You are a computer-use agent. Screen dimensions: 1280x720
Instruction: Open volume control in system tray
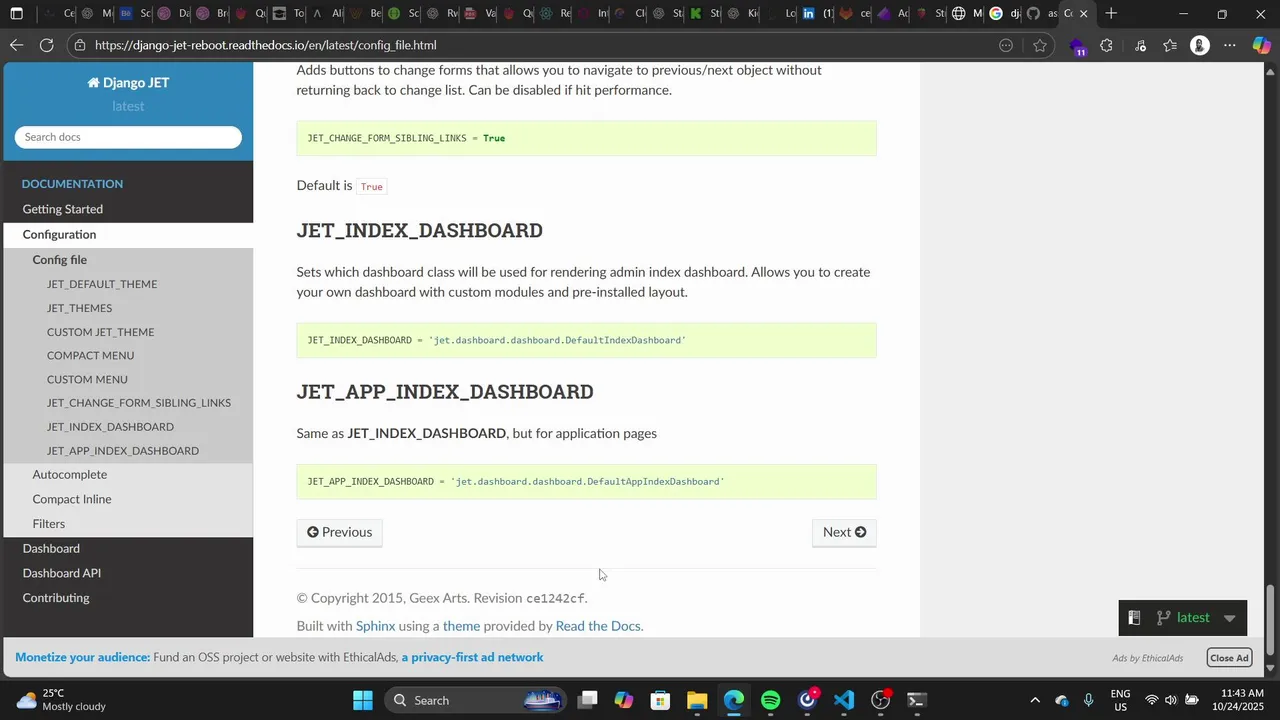[1171, 700]
